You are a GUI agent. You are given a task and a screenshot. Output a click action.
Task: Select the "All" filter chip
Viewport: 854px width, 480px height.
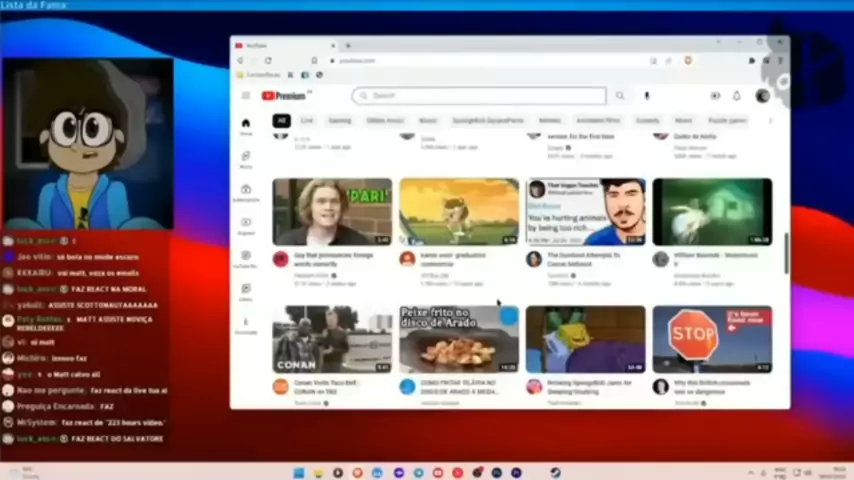click(282, 120)
